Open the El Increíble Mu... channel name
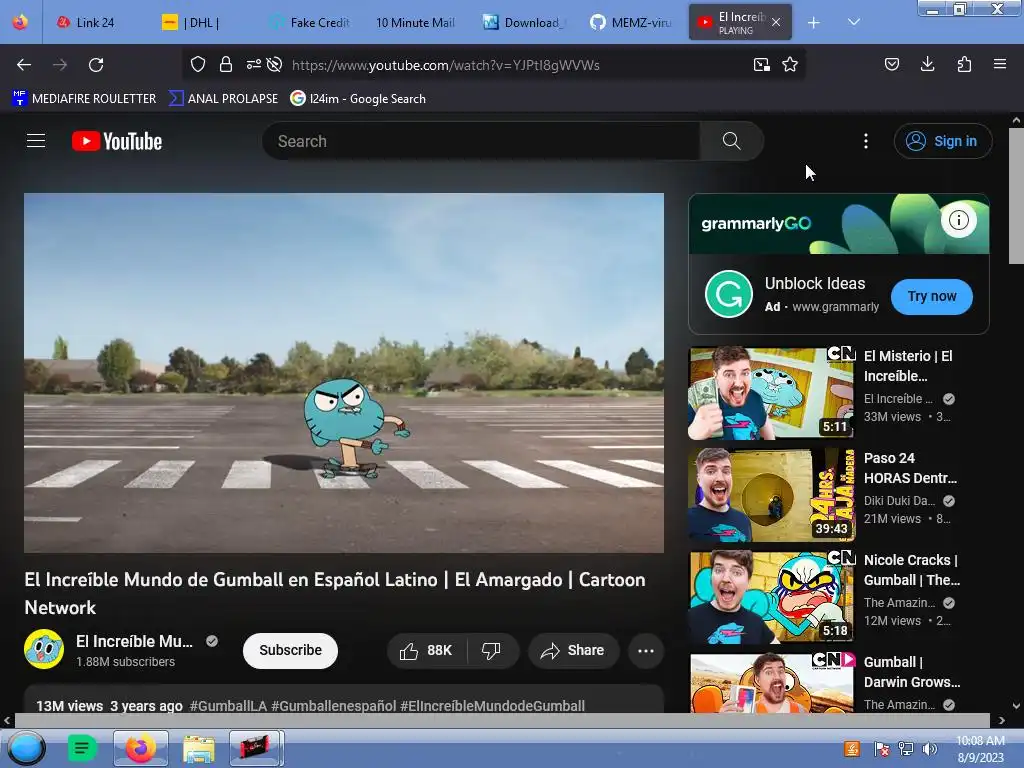 (135, 641)
